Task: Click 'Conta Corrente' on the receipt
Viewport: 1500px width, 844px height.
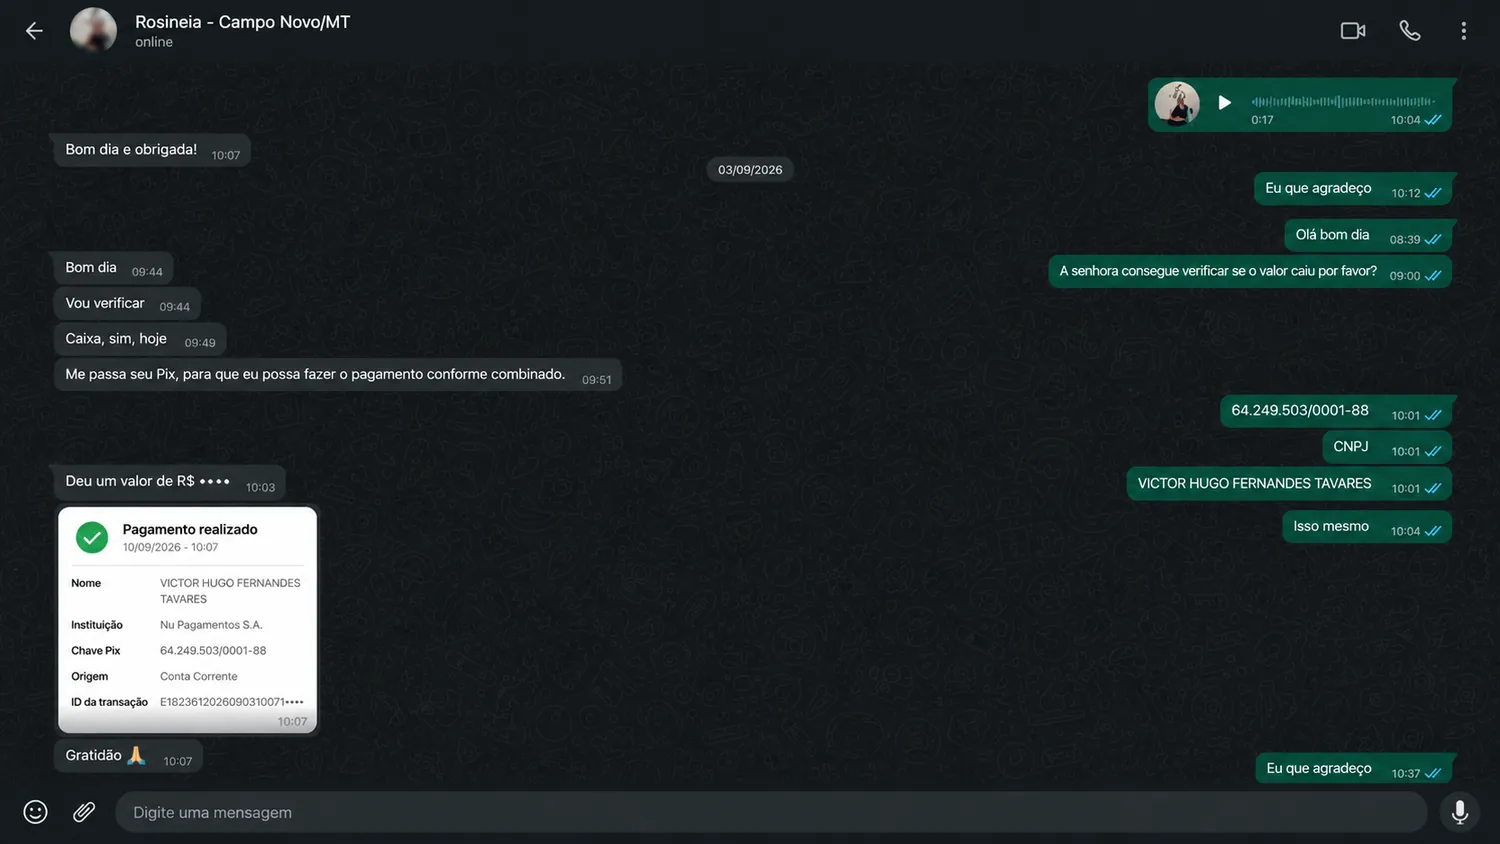Action: tap(199, 677)
